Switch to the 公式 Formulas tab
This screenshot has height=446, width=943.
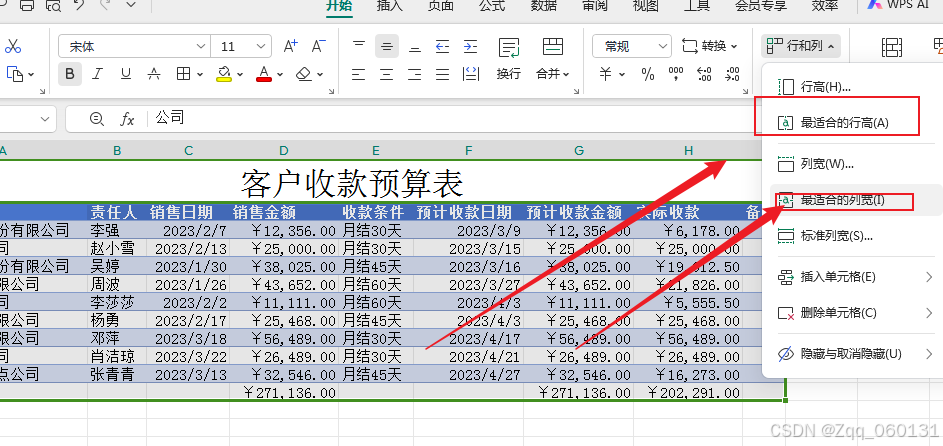(492, 5)
